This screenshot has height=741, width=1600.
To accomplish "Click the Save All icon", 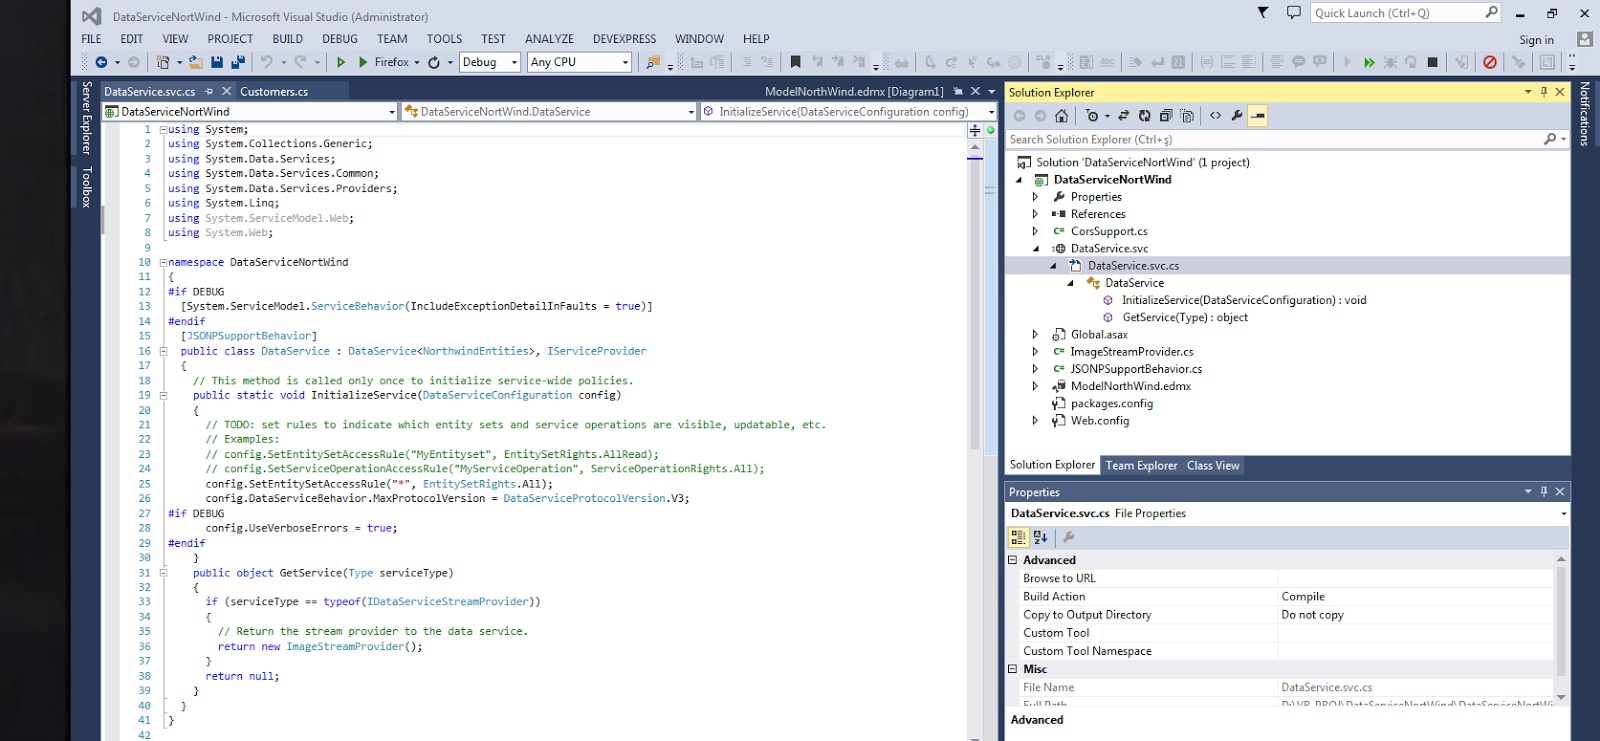I will point(238,62).
